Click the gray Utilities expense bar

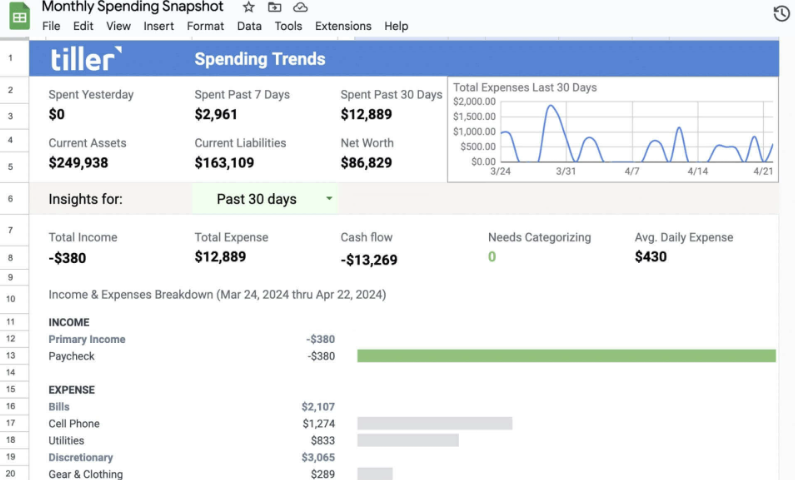click(x=408, y=440)
